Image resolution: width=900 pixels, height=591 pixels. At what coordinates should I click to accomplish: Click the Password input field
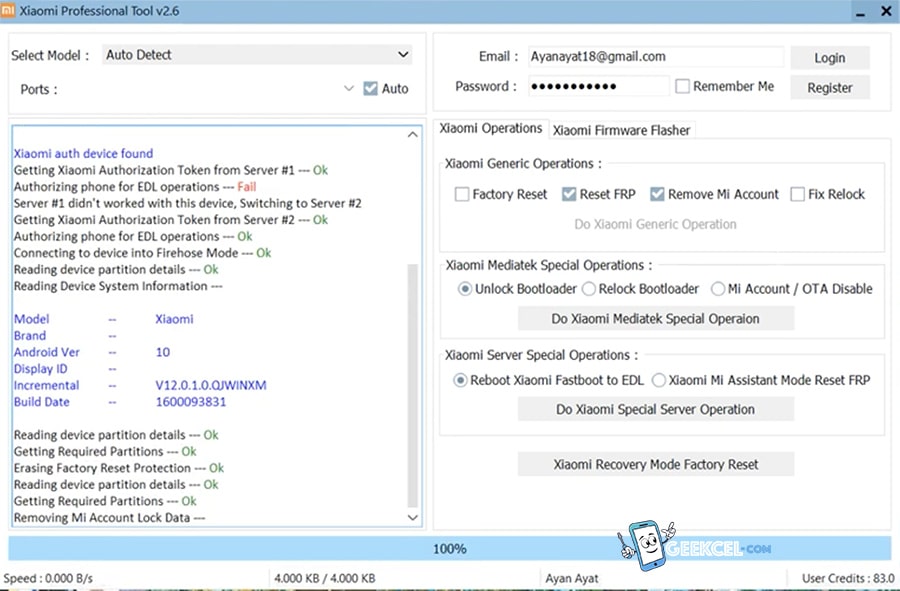[598, 86]
